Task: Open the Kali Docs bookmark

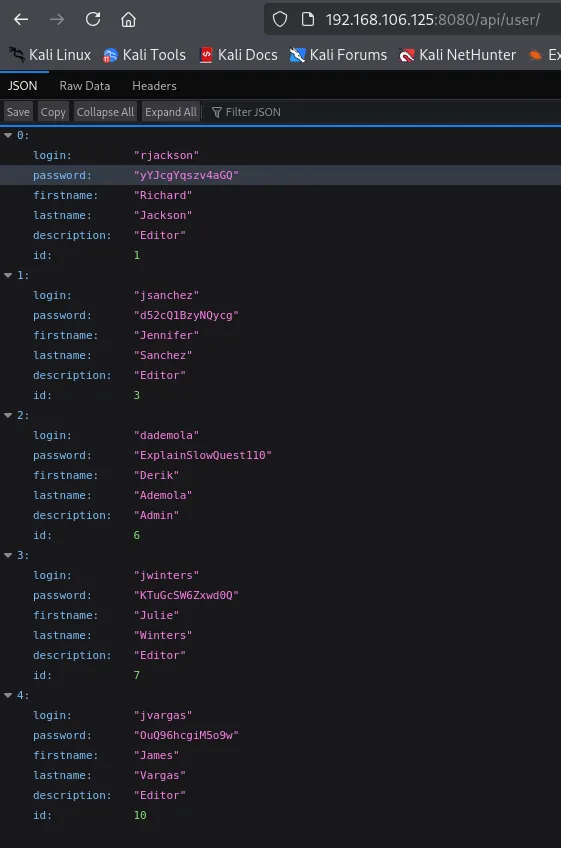Action: [239, 55]
